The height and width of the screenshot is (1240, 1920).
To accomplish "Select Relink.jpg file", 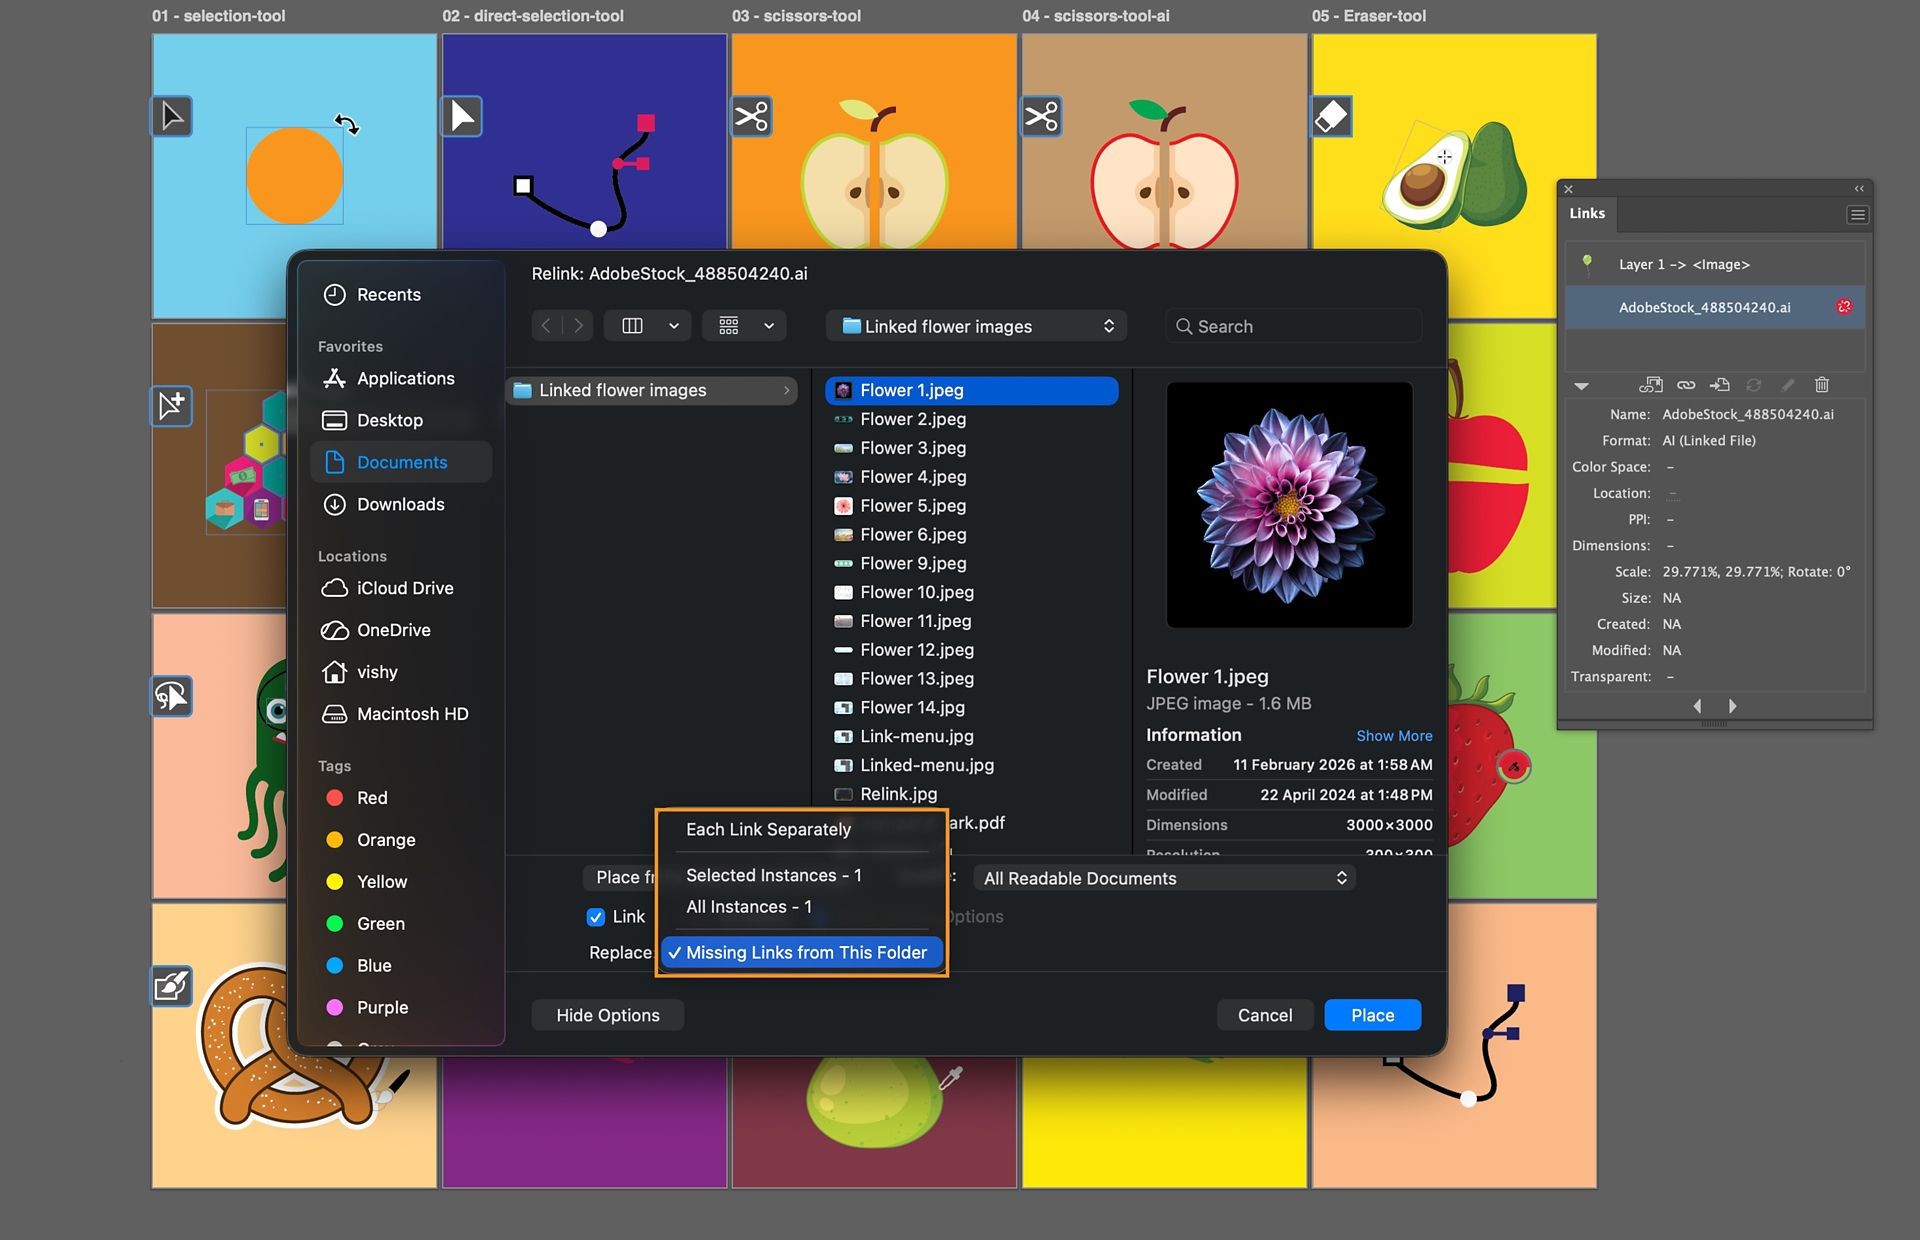I will pos(972,794).
